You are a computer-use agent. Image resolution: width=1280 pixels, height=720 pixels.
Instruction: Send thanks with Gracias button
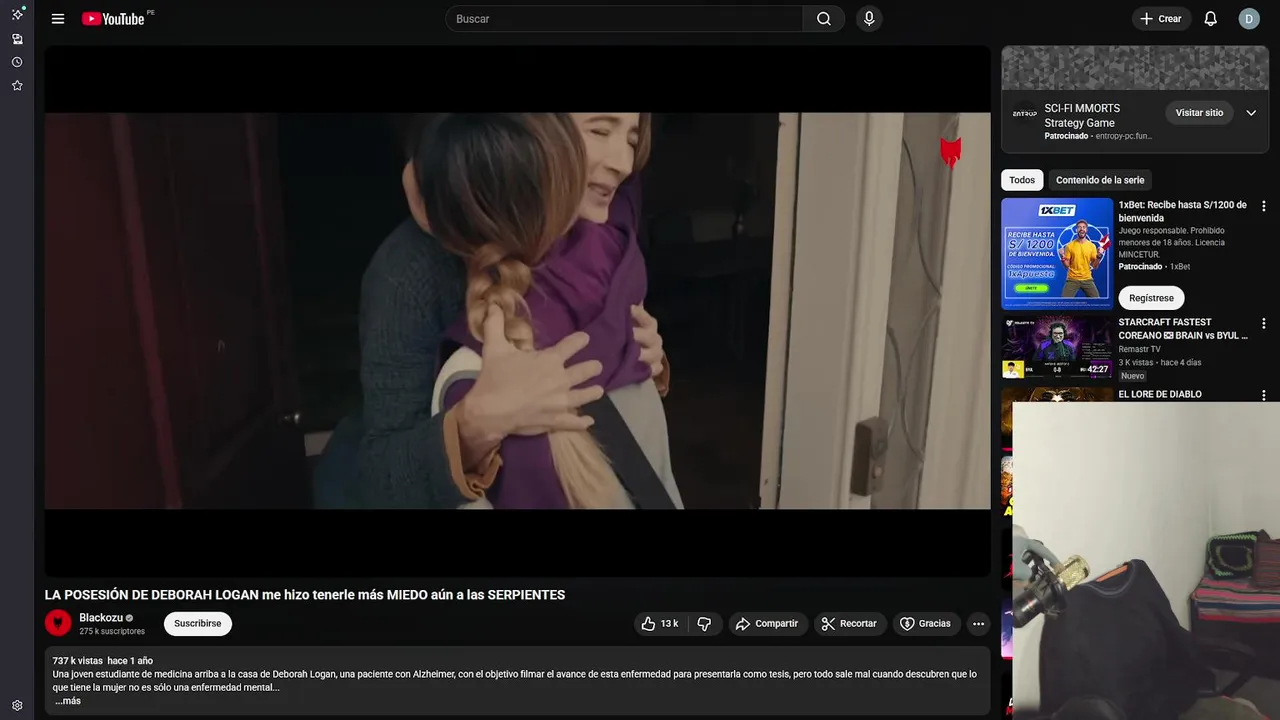click(x=926, y=624)
